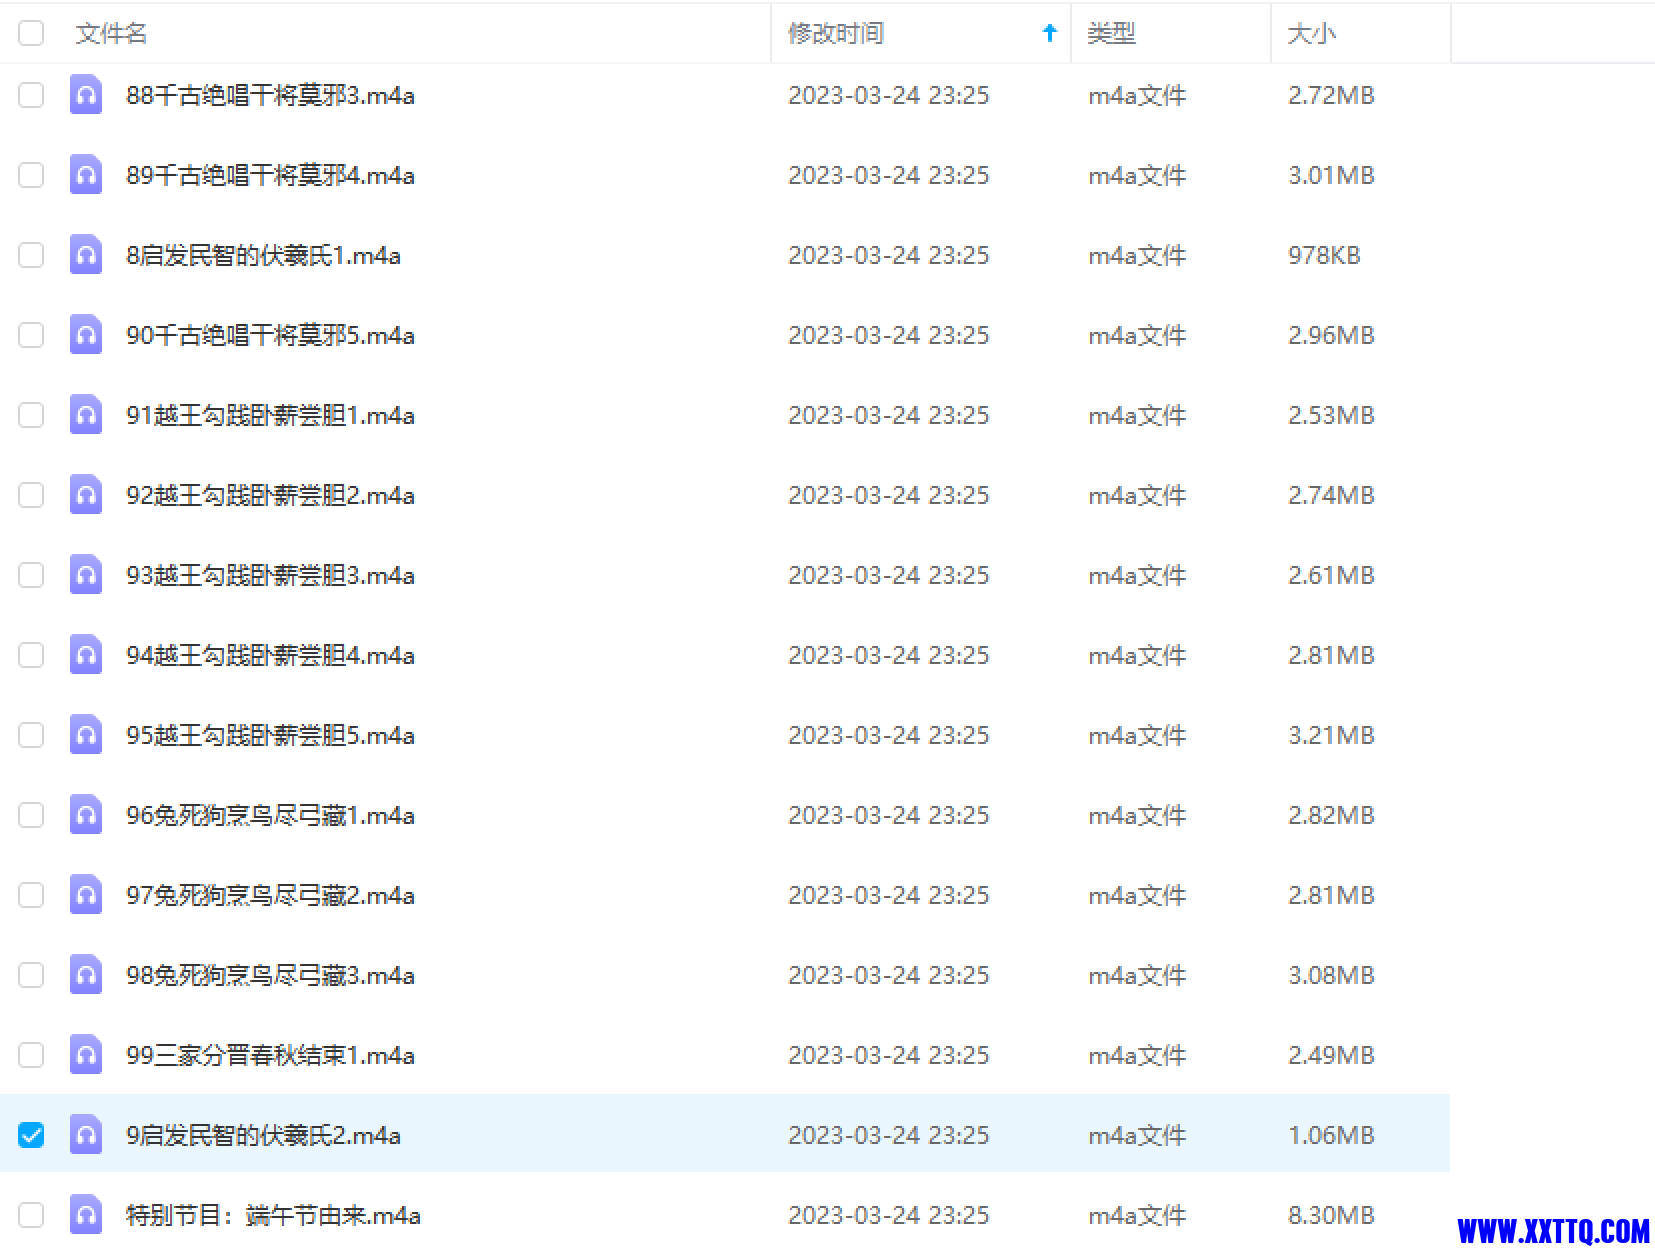Check the box for 94越王勾践卧薪尝胆4.m4a

point(31,655)
